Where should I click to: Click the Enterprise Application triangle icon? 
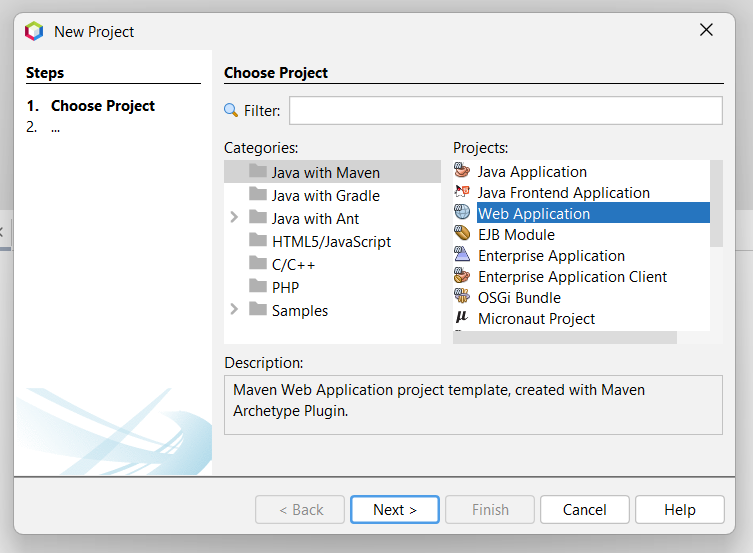pyautogui.click(x=462, y=254)
